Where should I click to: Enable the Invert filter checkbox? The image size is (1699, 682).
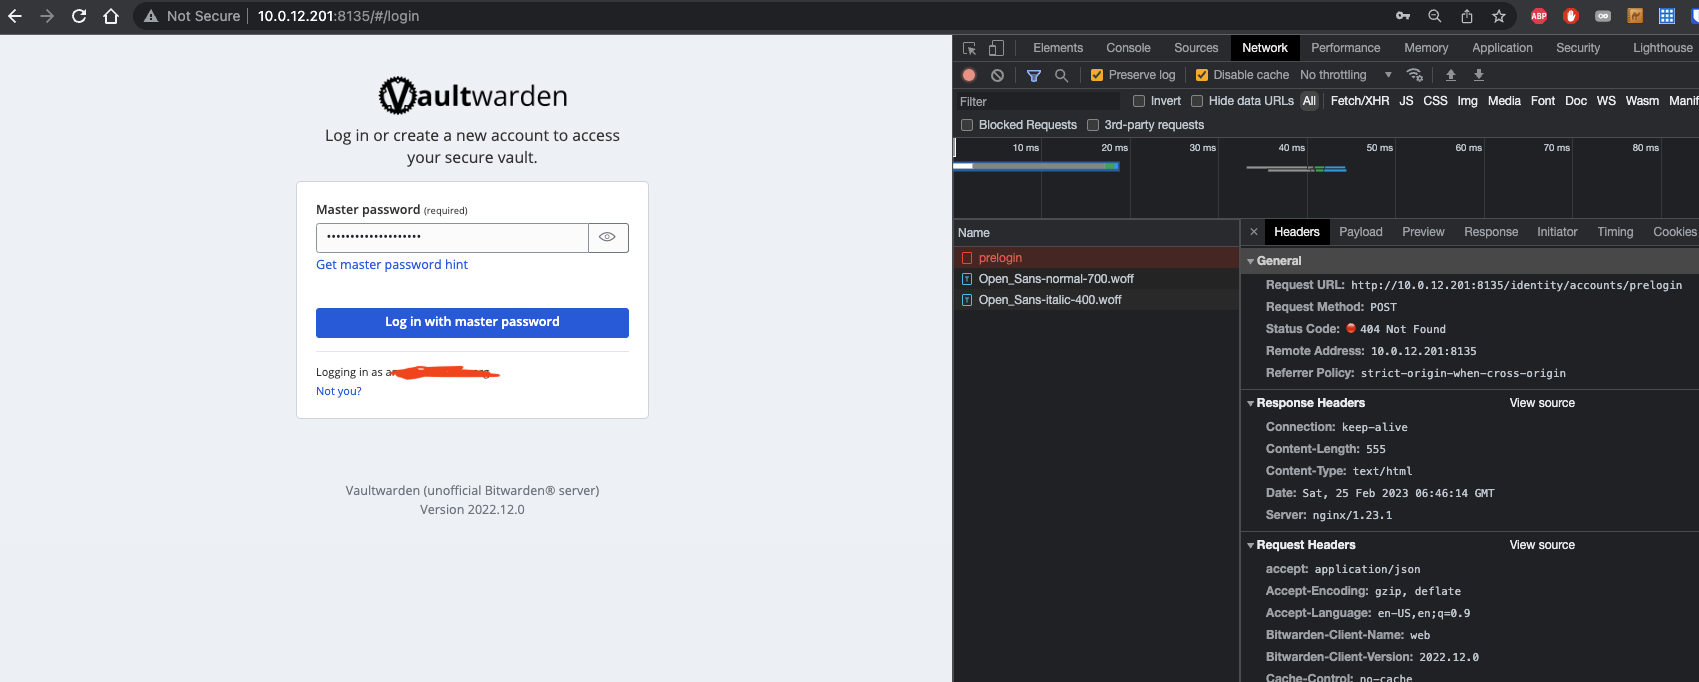click(1139, 101)
